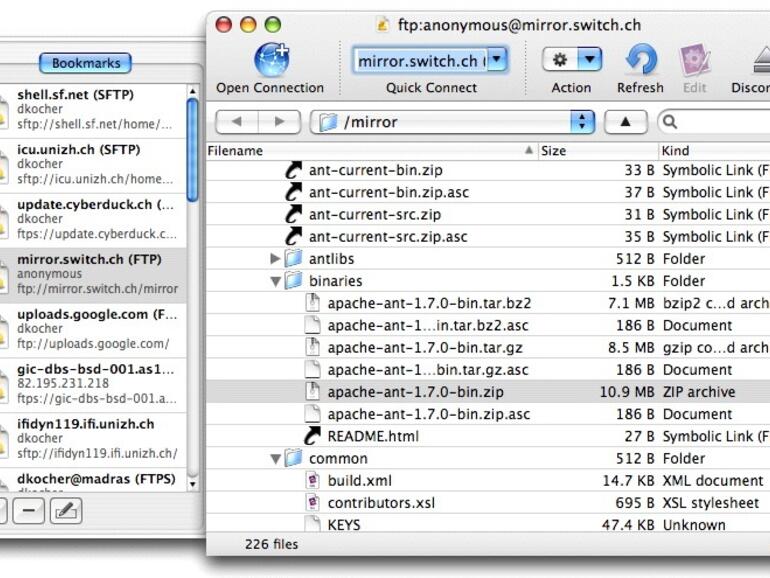
Task: Collapse the common folder triangle
Action: pyautogui.click(x=275, y=459)
